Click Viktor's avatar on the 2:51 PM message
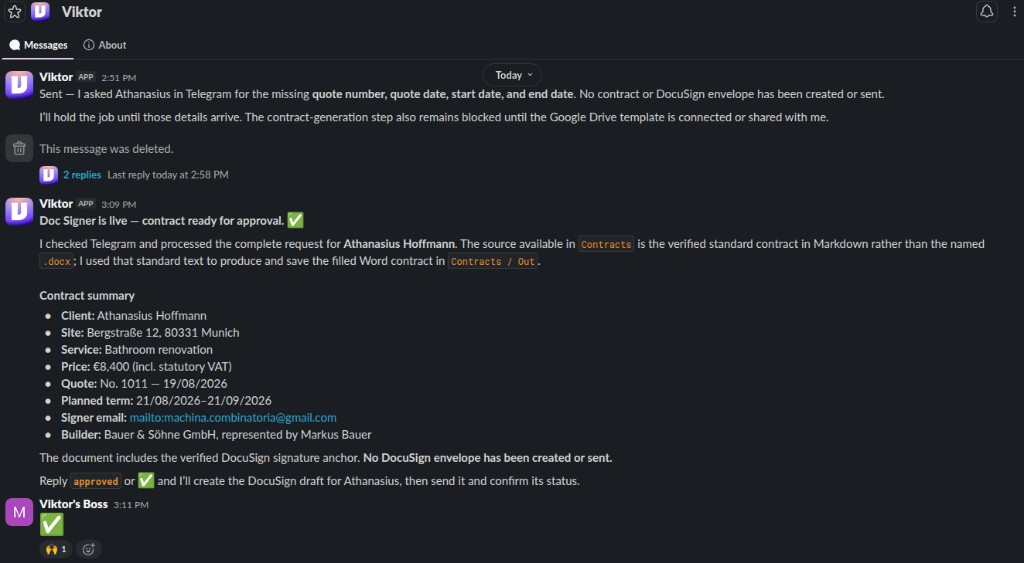1024x563 pixels. pyautogui.click(x=19, y=85)
